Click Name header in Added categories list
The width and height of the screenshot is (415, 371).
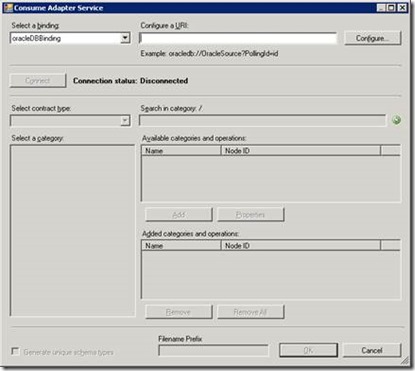pyautogui.click(x=181, y=246)
